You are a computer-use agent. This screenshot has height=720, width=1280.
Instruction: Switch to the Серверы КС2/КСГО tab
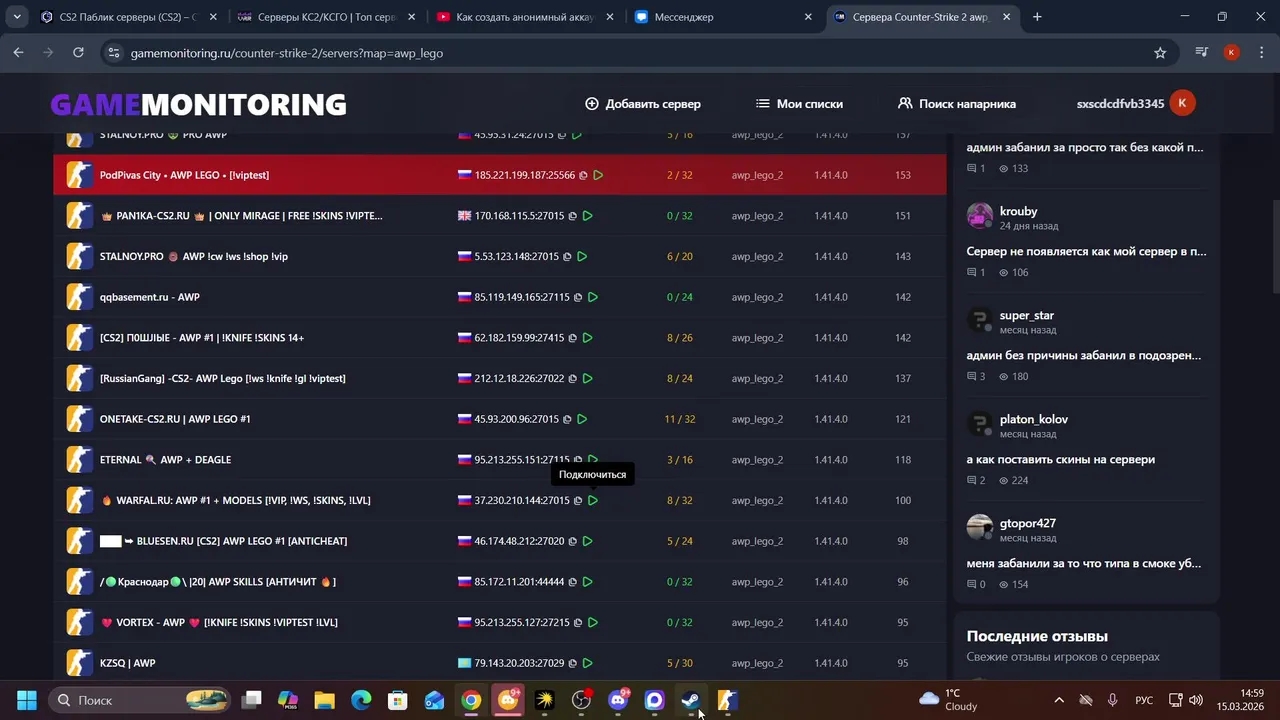[327, 17]
